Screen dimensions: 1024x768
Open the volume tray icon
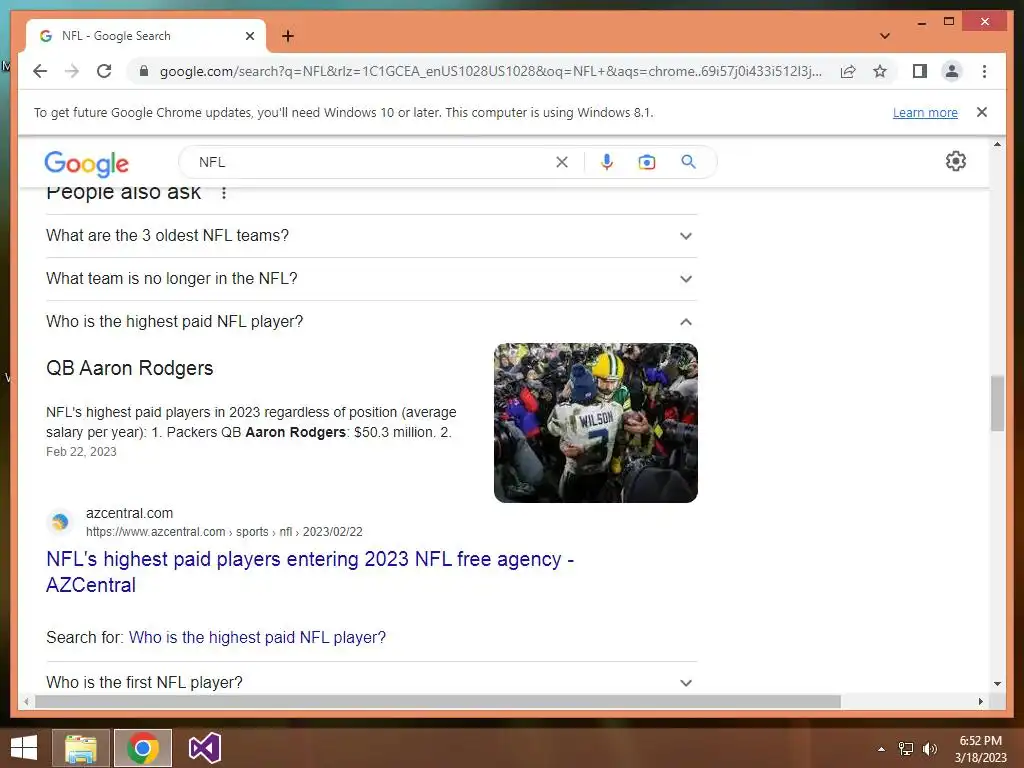[x=929, y=749]
